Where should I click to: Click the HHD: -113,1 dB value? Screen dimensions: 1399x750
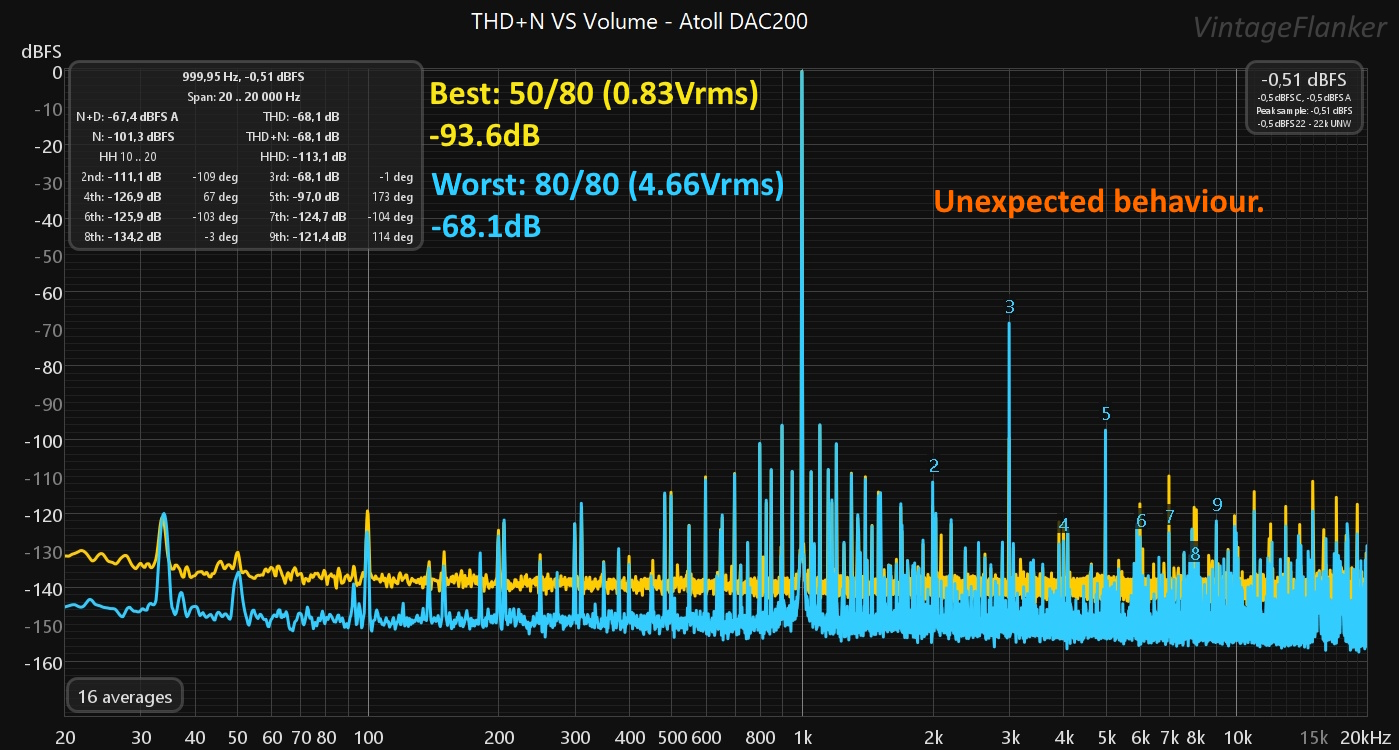303,157
